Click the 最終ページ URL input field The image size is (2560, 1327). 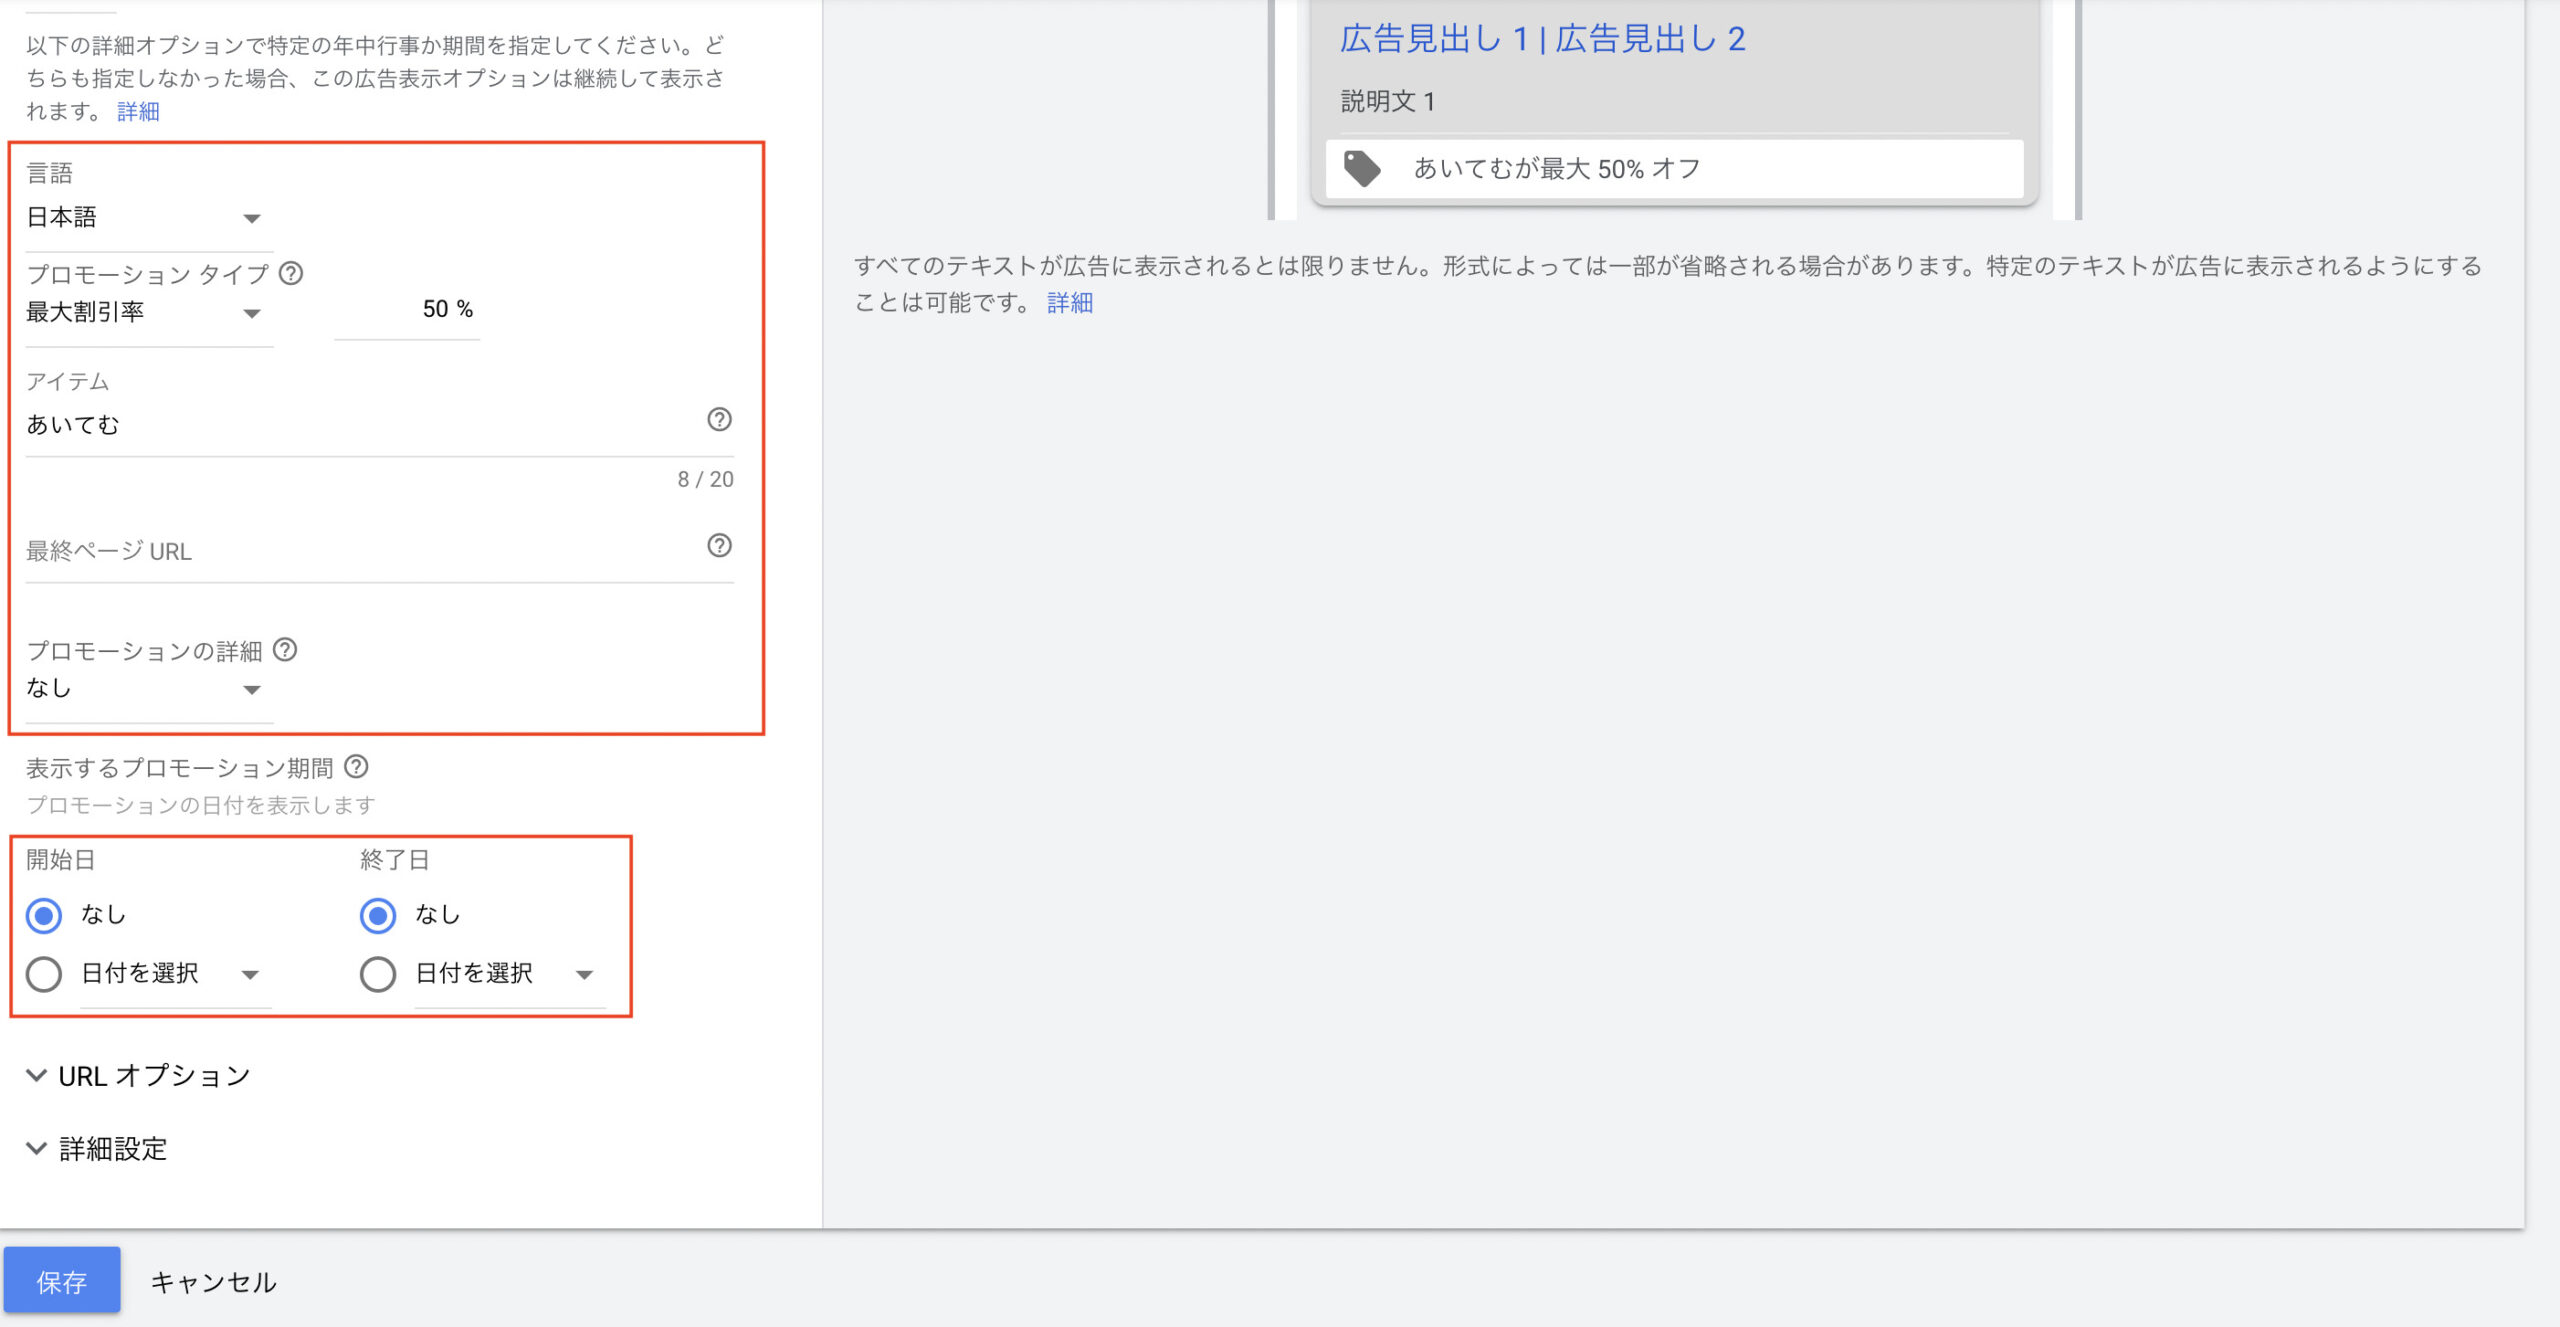coord(360,552)
